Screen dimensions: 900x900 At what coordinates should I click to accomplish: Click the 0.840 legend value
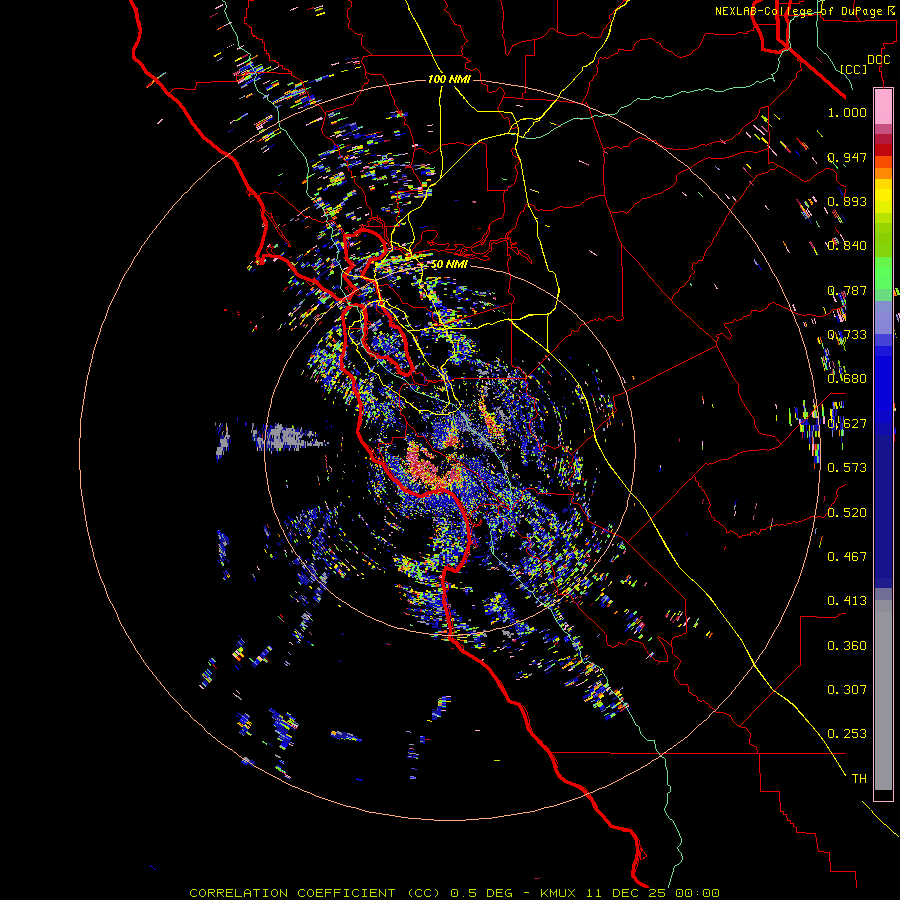pyautogui.click(x=847, y=246)
